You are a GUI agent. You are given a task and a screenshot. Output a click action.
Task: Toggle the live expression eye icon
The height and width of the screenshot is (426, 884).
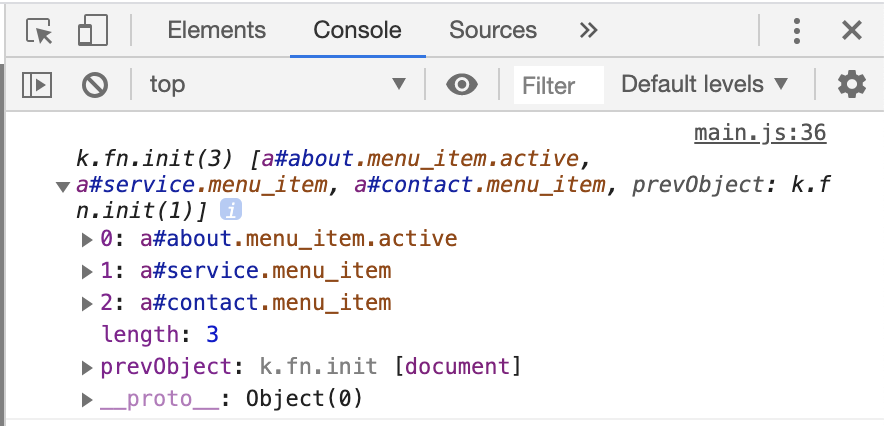point(461,85)
